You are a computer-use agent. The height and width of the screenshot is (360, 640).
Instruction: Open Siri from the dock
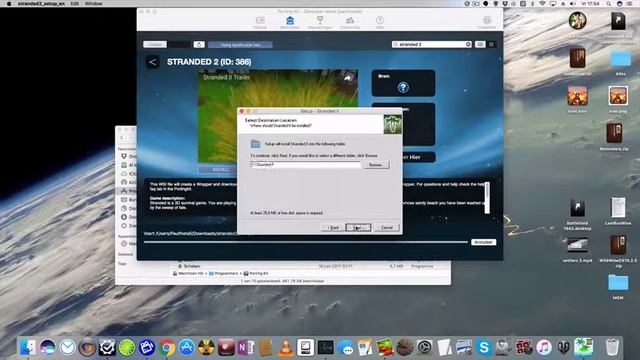tap(48, 347)
